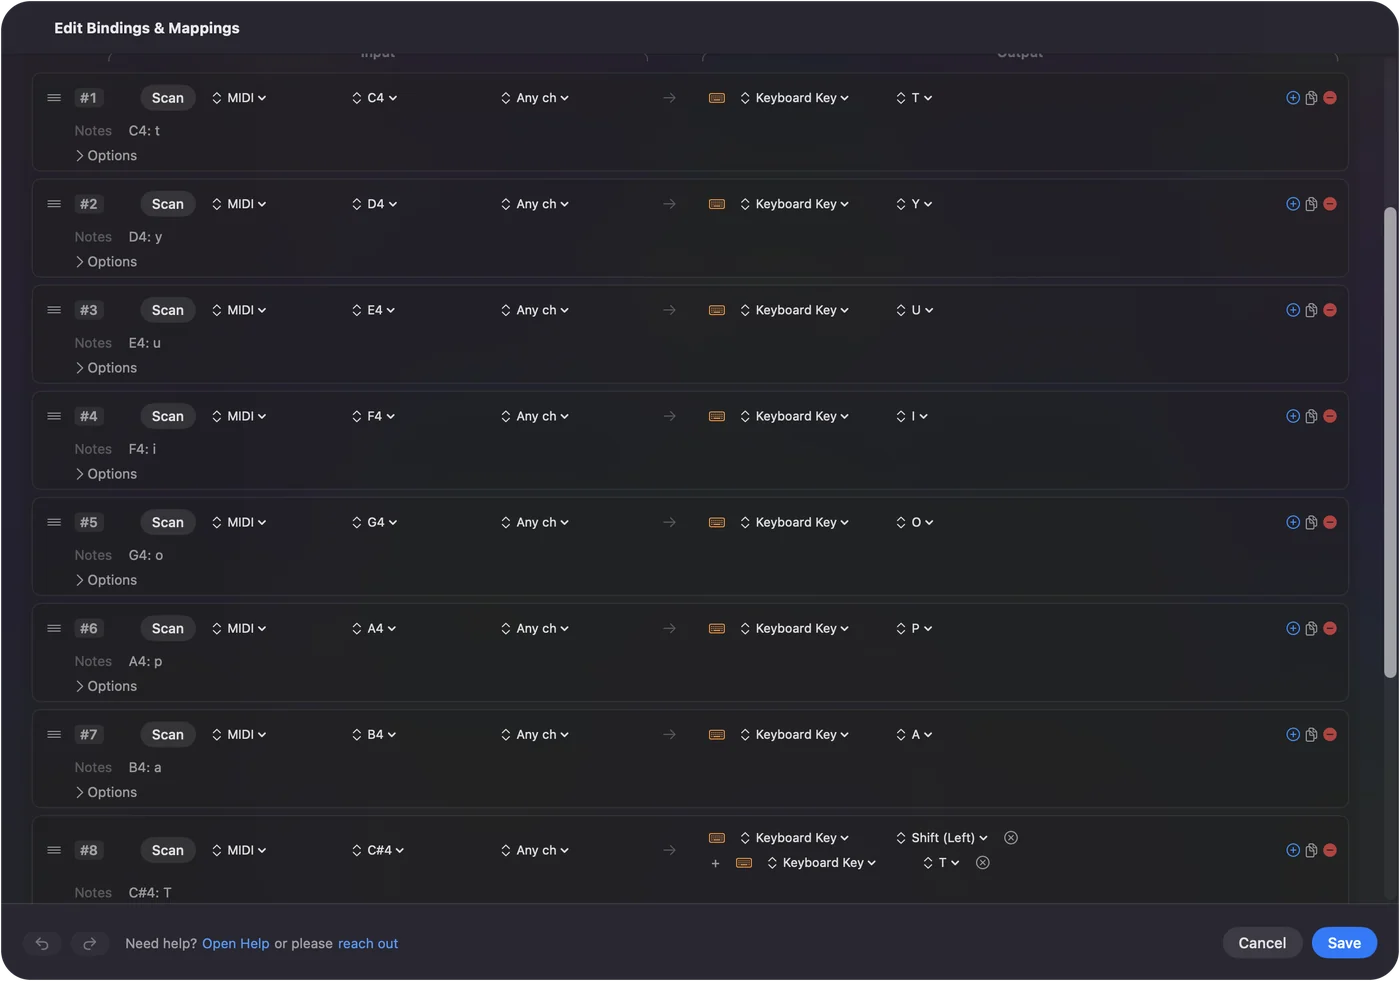Edit the notes field reading G4: o
This screenshot has width=1400, height=981.
[146, 555]
